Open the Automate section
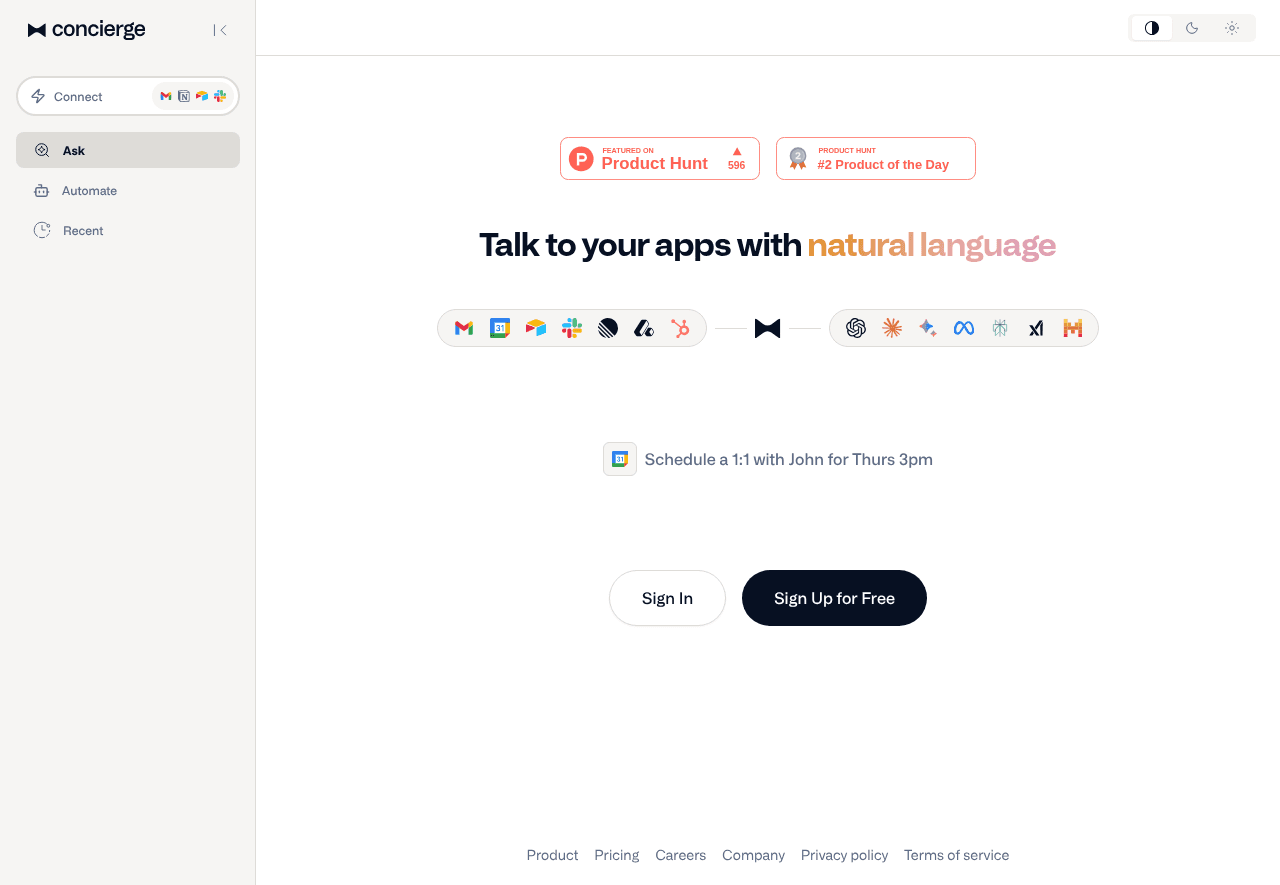Viewport: 1280px width, 885px height. point(89,191)
